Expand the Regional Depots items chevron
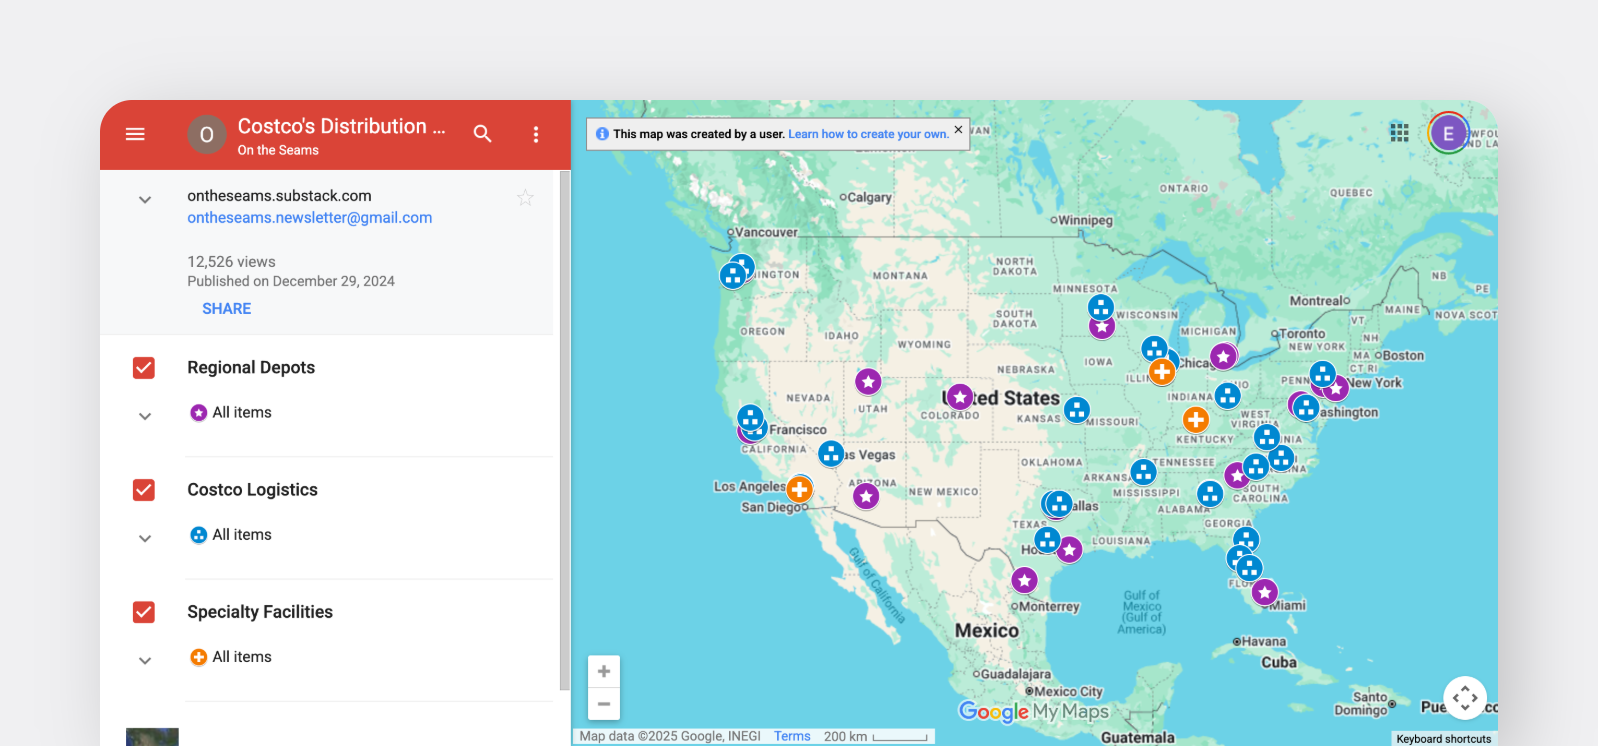 pyautogui.click(x=145, y=416)
